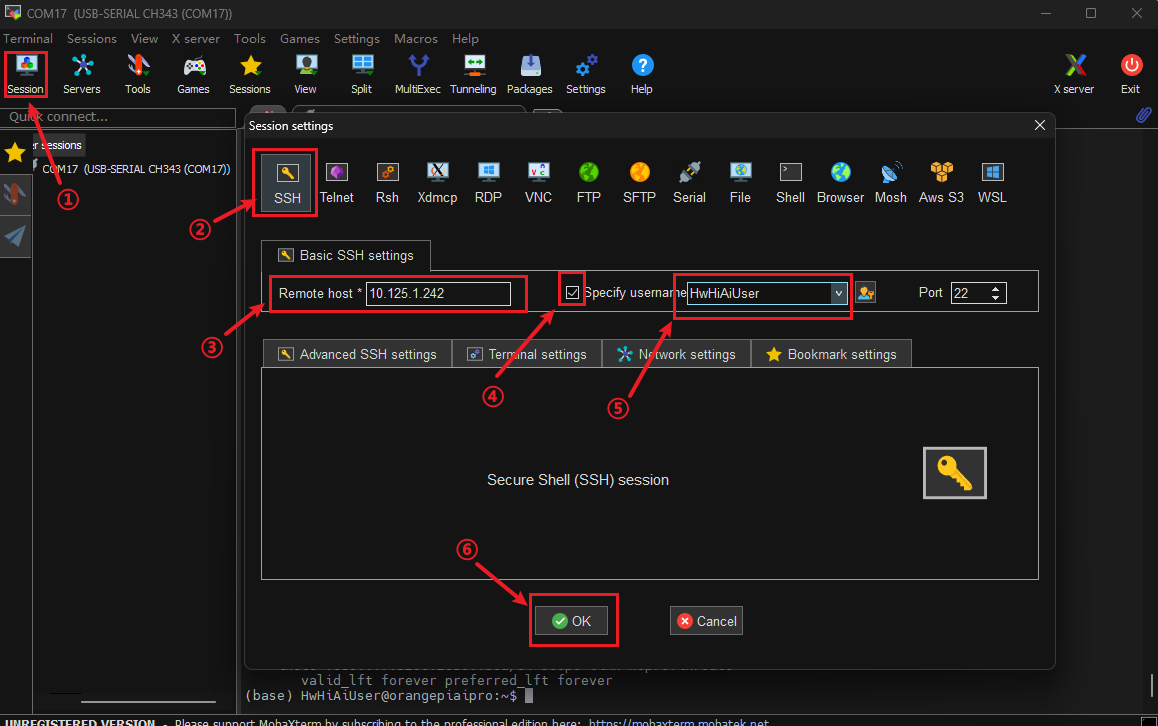Switch to Terminal settings tab
Viewport: 1158px width, 726px height.
(x=527, y=355)
